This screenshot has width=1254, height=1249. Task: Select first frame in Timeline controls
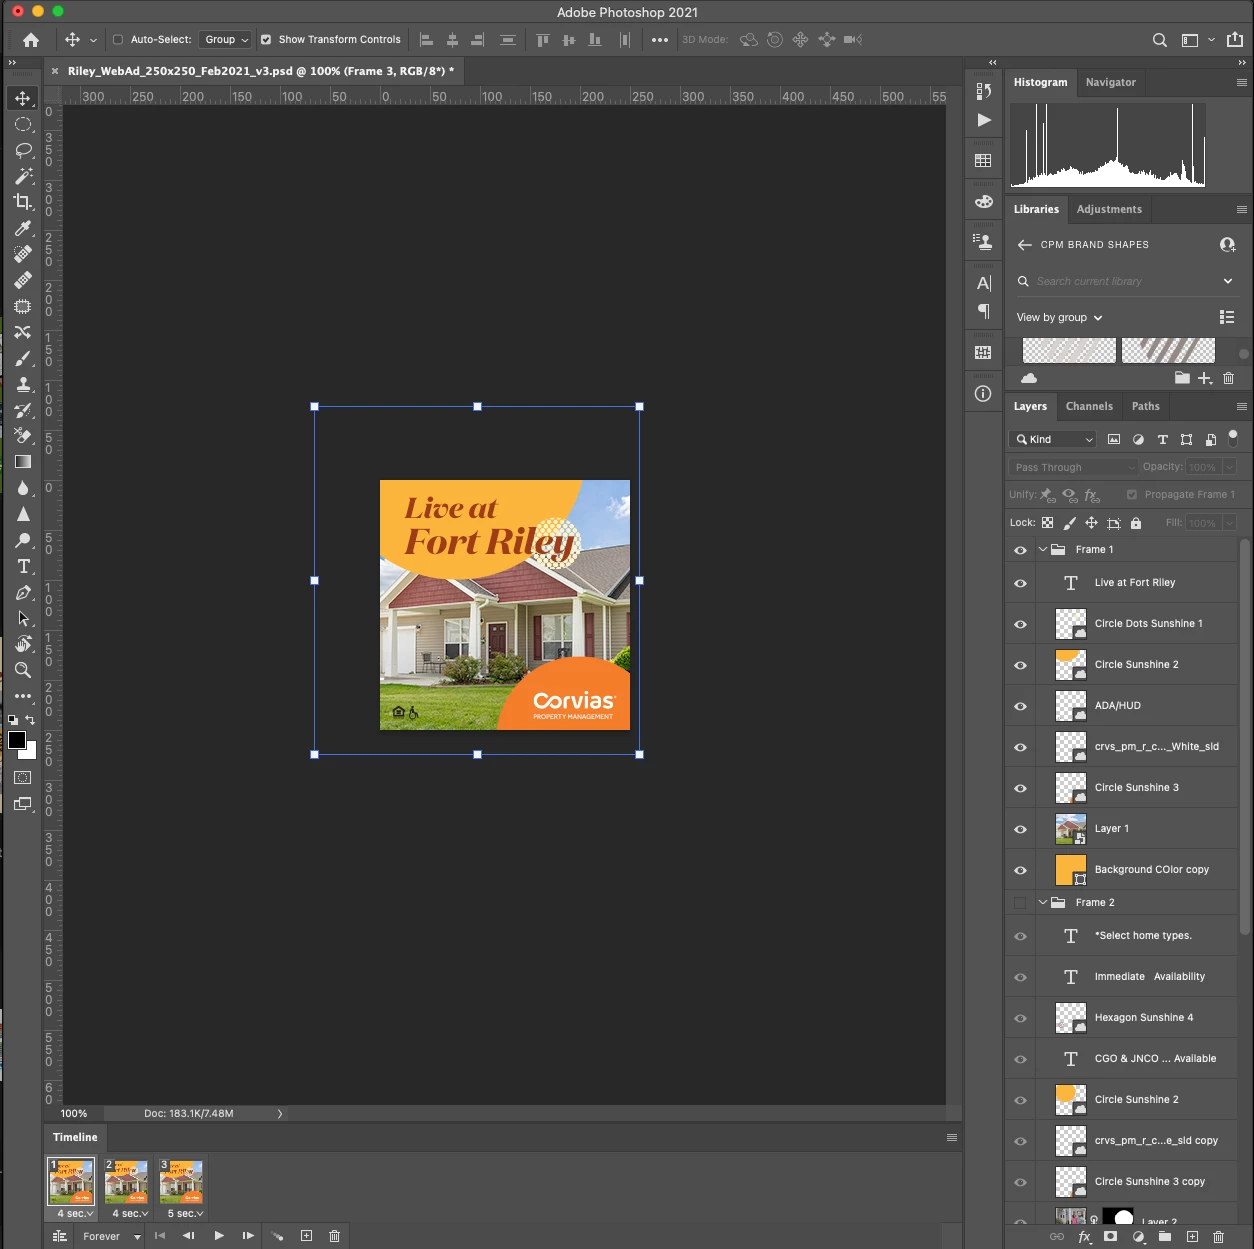160,1236
